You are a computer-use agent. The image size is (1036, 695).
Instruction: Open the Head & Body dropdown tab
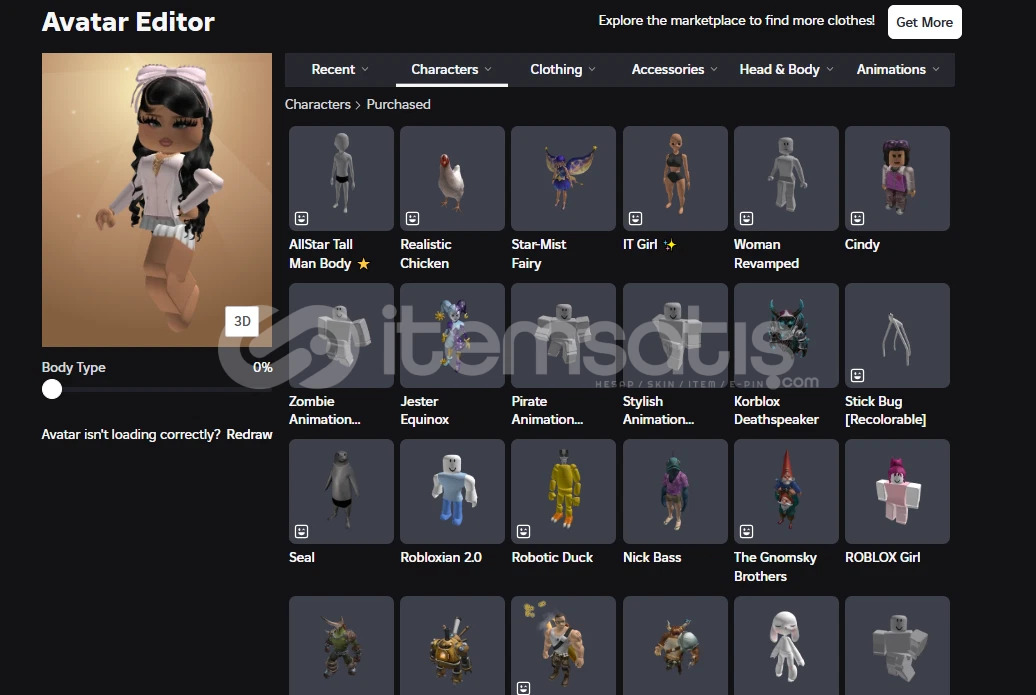(x=786, y=69)
